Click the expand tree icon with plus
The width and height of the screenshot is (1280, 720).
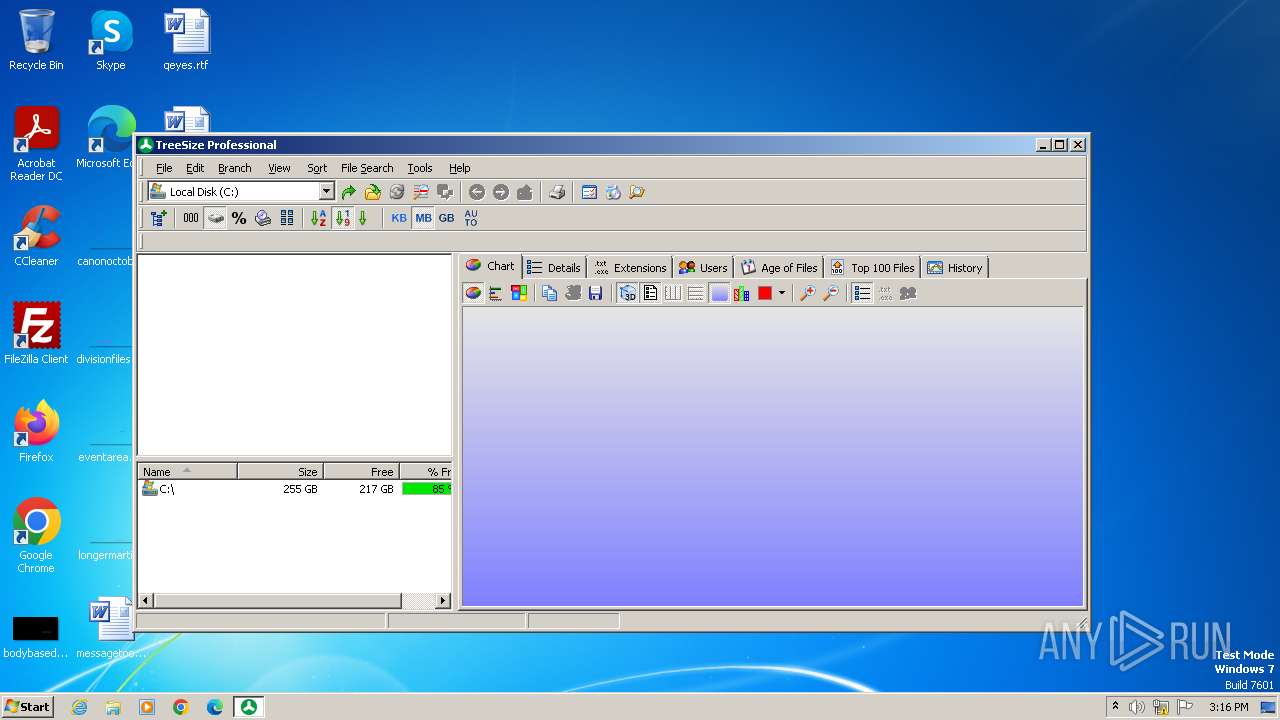pyautogui.click(x=158, y=218)
